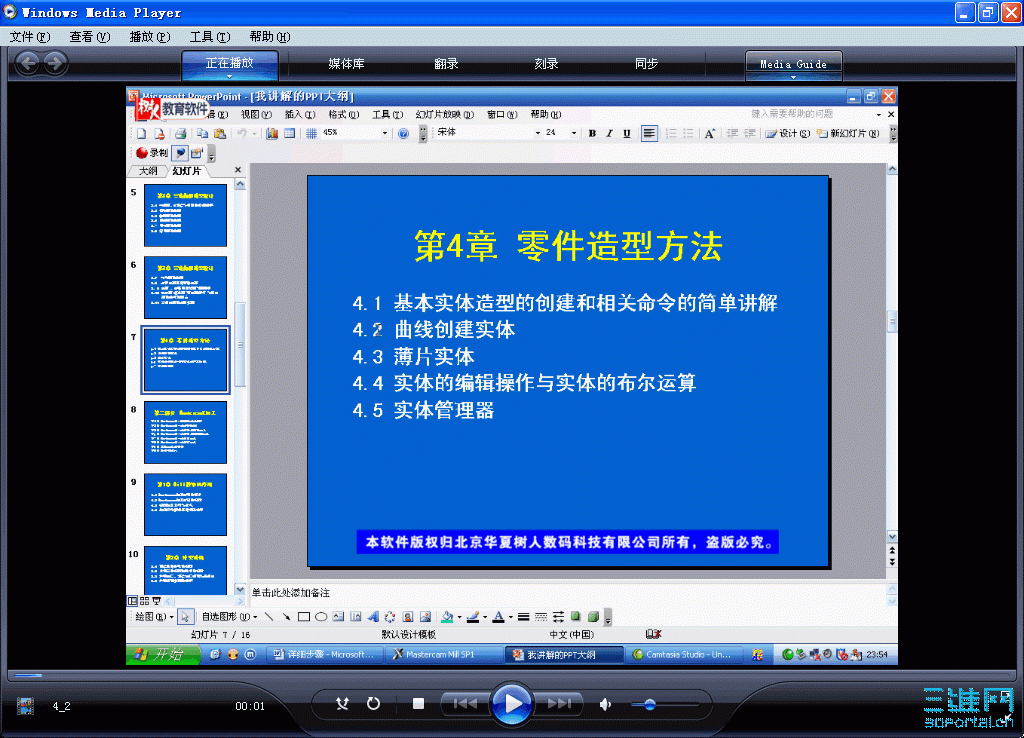Click the Paste icon in PowerPoint's toolbar
Viewport: 1024px width, 738px height.
point(219,133)
